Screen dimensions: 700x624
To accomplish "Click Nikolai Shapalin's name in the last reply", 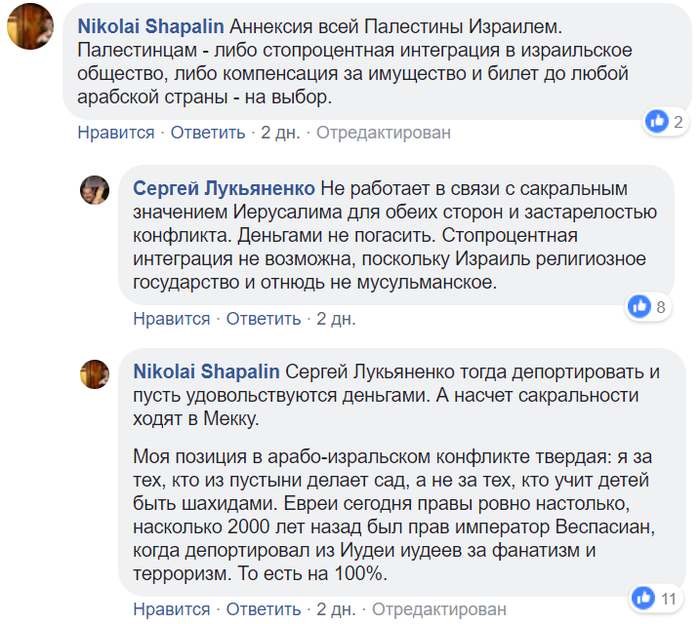I will pyautogui.click(x=206, y=371).
